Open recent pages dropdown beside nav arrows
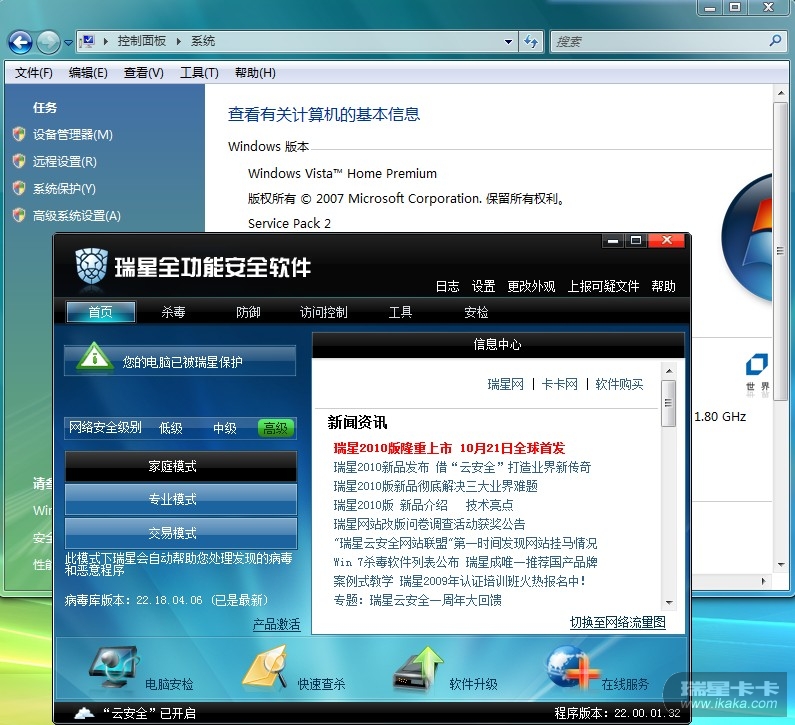The width and height of the screenshot is (795, 725). click(x=68, y=43)
